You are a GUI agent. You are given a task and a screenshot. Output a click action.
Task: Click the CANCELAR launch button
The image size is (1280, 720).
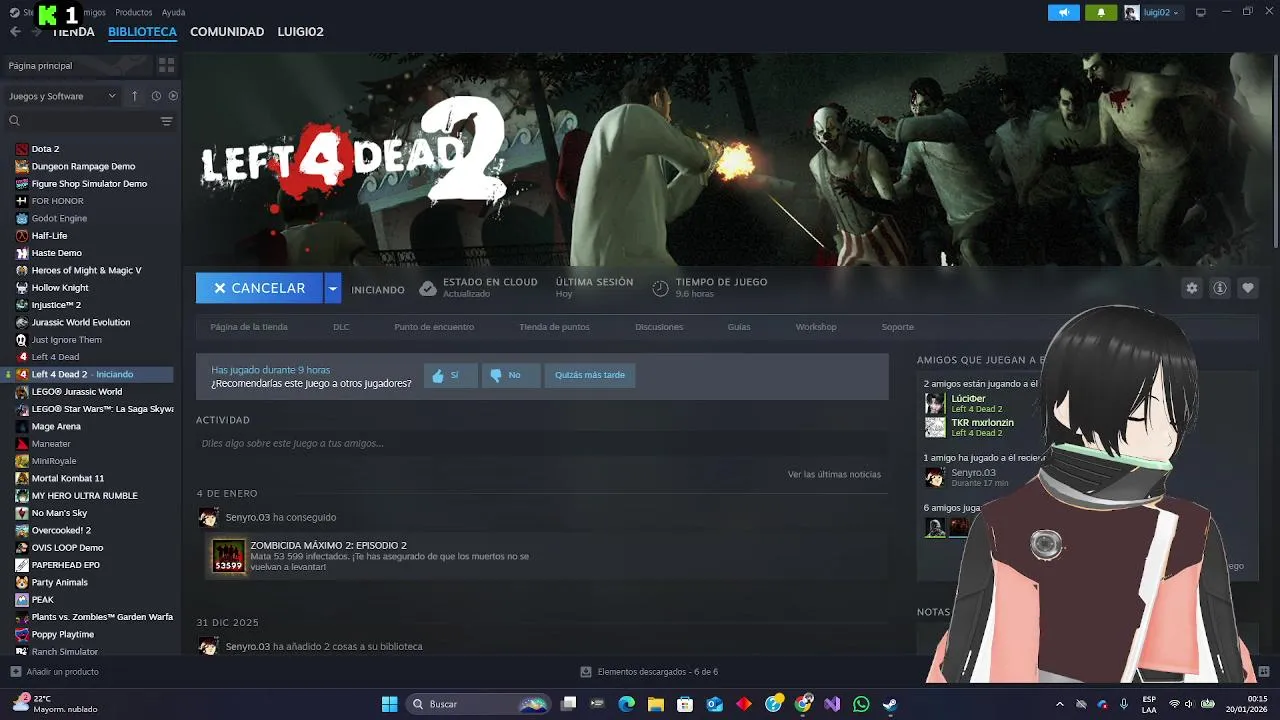click(x=259, y=288)
